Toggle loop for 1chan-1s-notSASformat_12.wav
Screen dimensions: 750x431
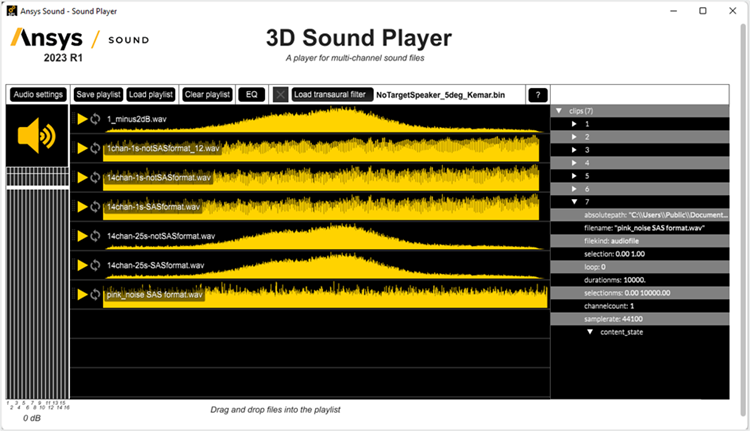(95, 148)
